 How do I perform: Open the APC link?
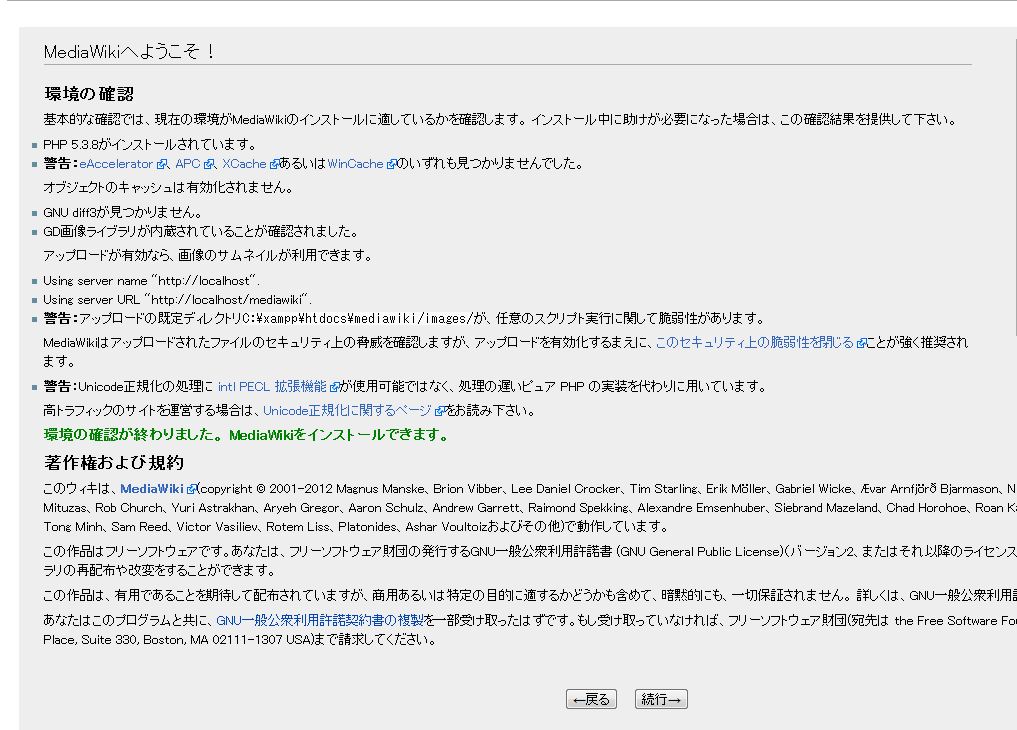click(187, 164)
